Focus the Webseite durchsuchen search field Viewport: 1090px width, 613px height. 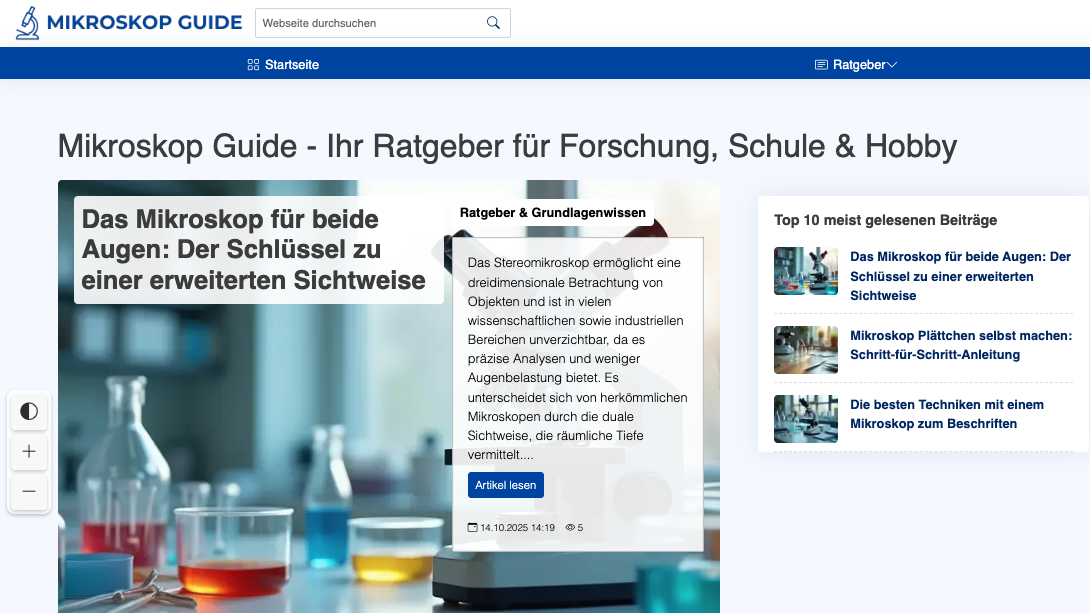(x=370, y=23)
